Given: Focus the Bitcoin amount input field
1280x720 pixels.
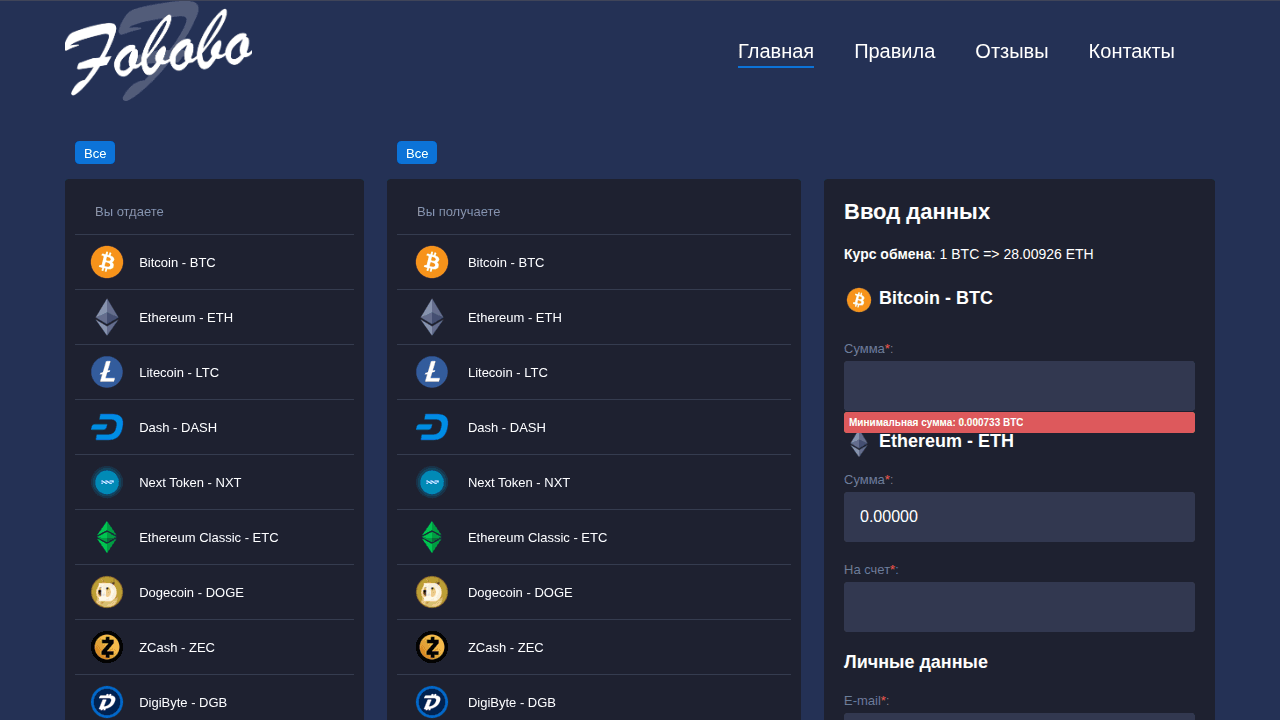Looking at the screenshot, I should tap(1019, 386).
